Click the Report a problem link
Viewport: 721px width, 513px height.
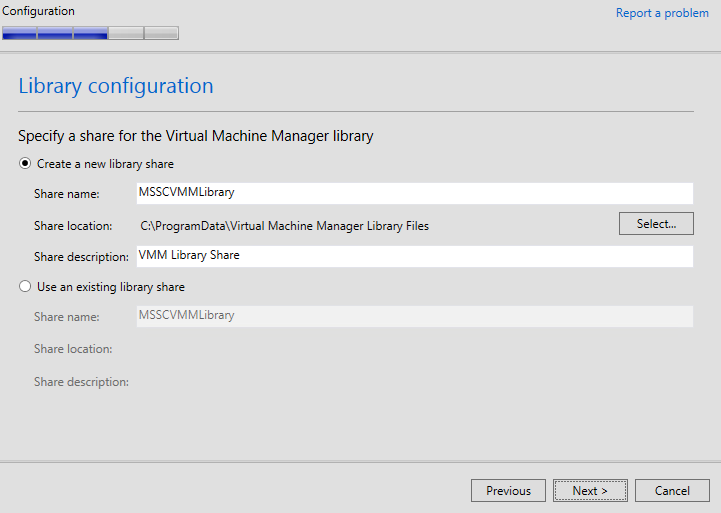pos(662,13)
